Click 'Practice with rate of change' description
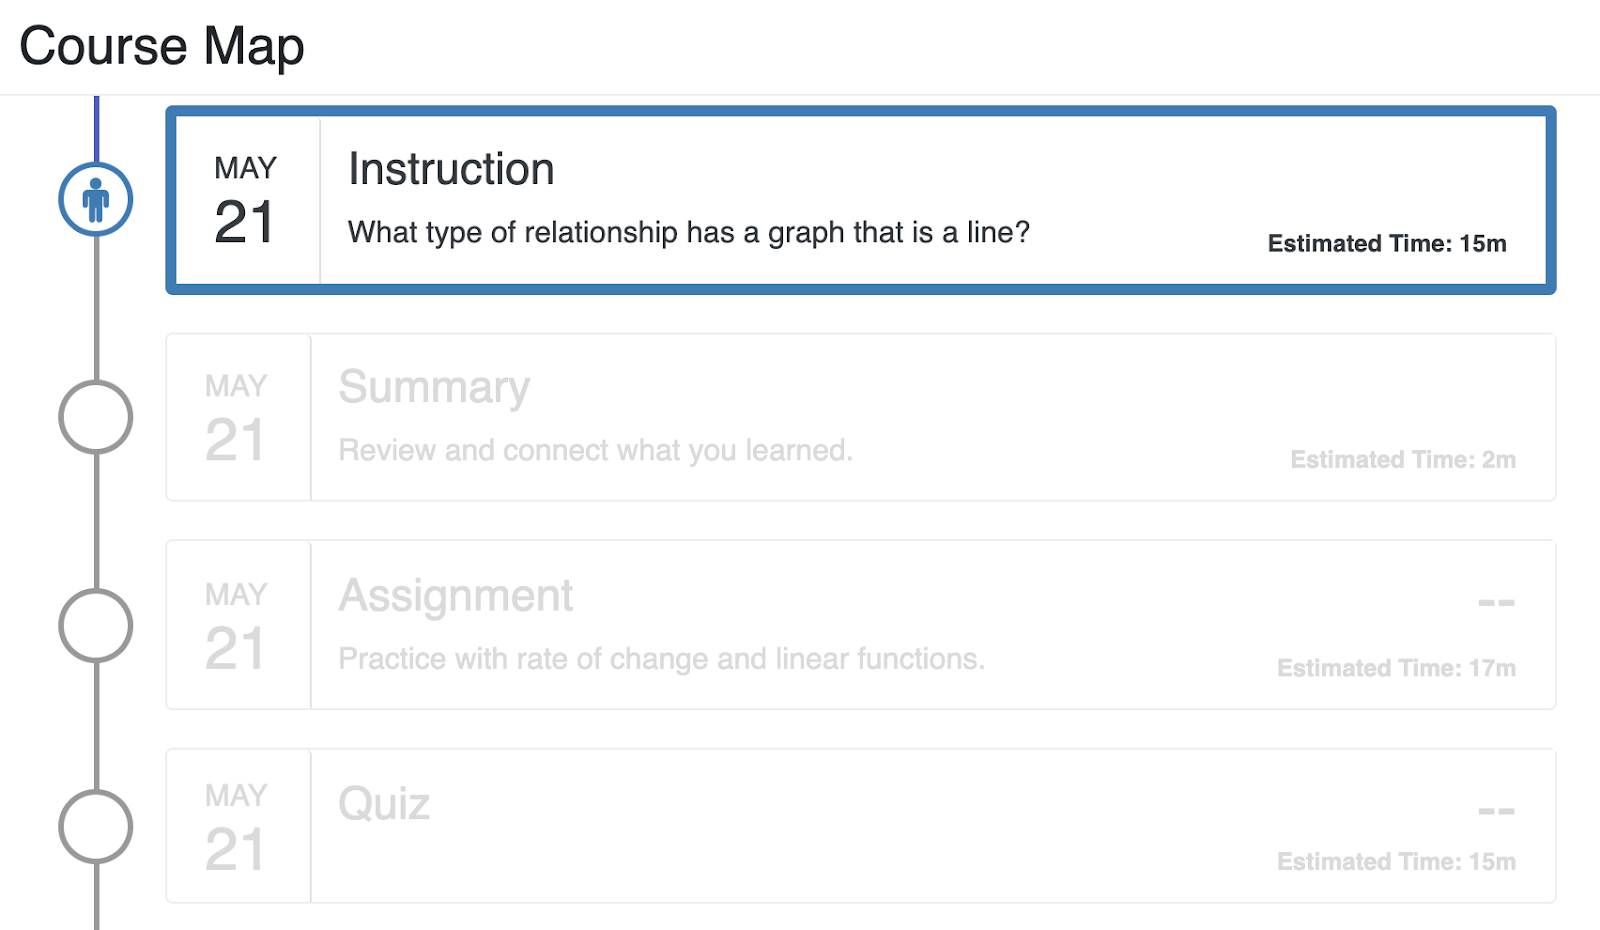Viewport: 1600px width, 930px height. tap(661, 659)
